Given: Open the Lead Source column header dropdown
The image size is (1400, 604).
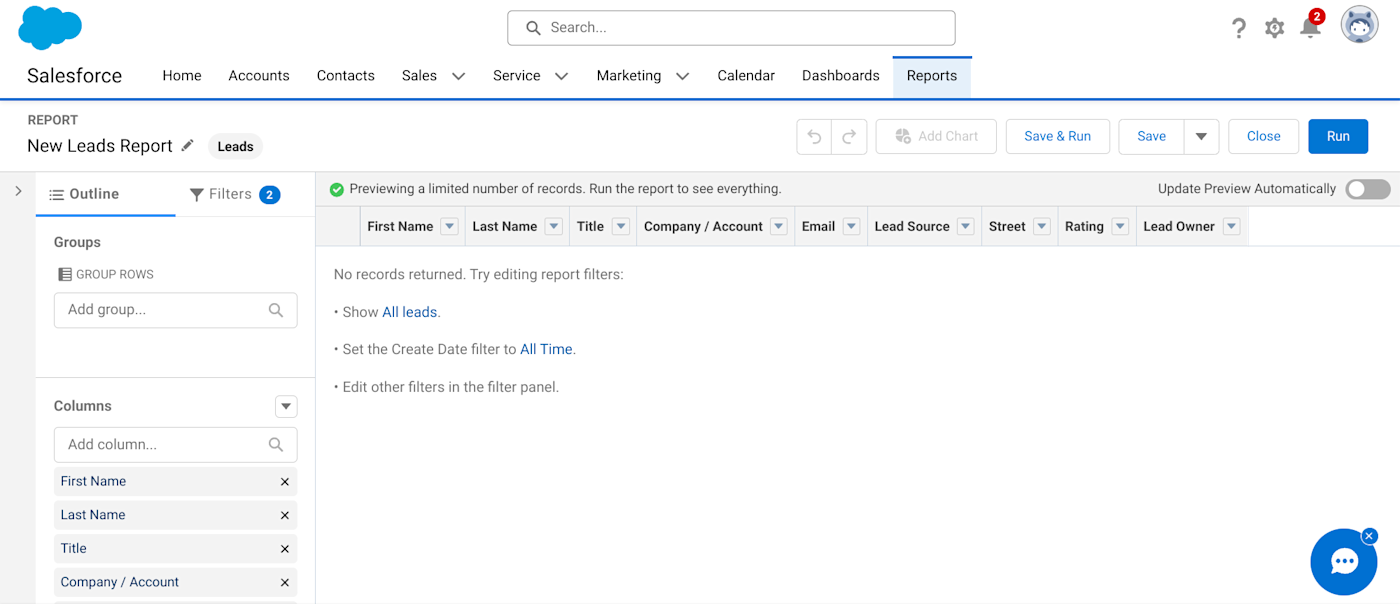Looking at the screenshot, I should point(965,227).
